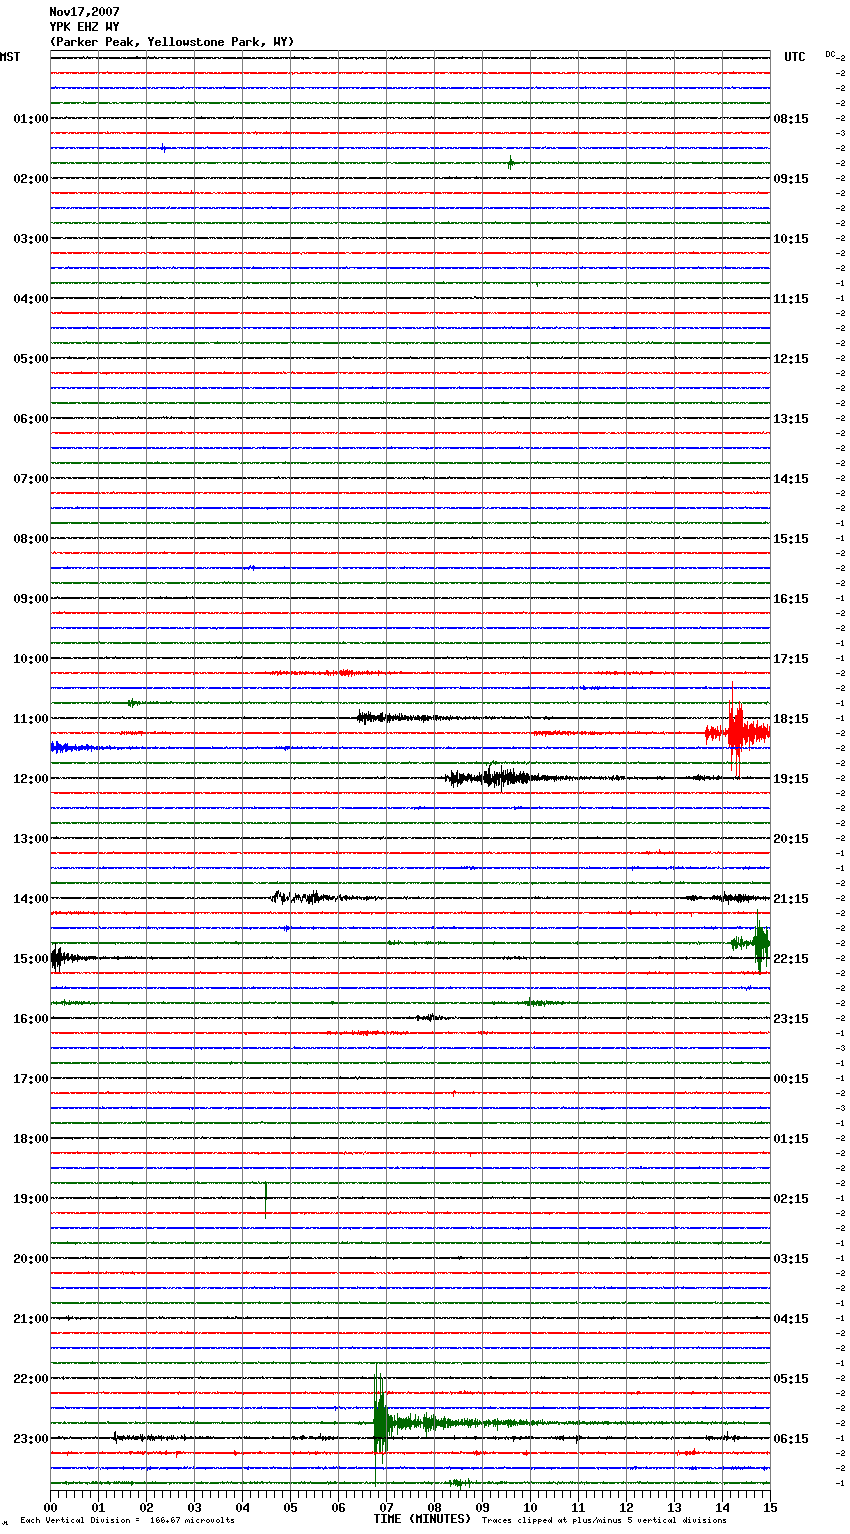
Task: Click the Traces clipped at plus/minus 5 divisions note
Action: click(604, 1521)
